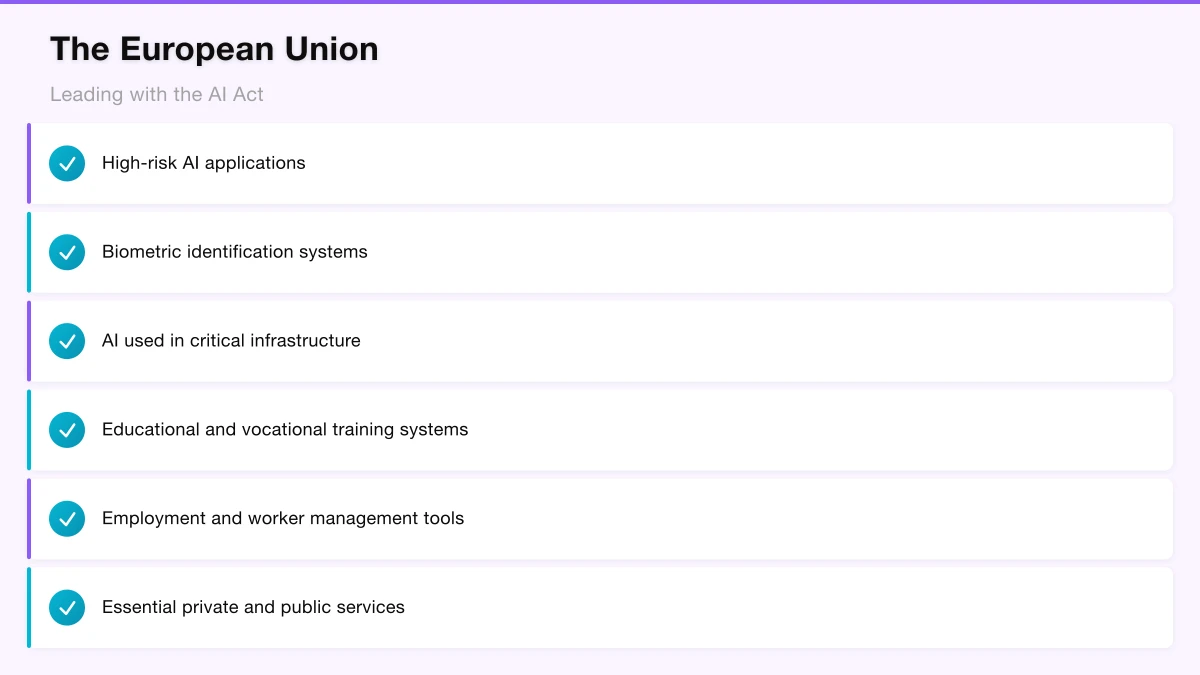Expand the High-risk AI applications card
This screenshot has width=1200, height=675.
point(600,163)
